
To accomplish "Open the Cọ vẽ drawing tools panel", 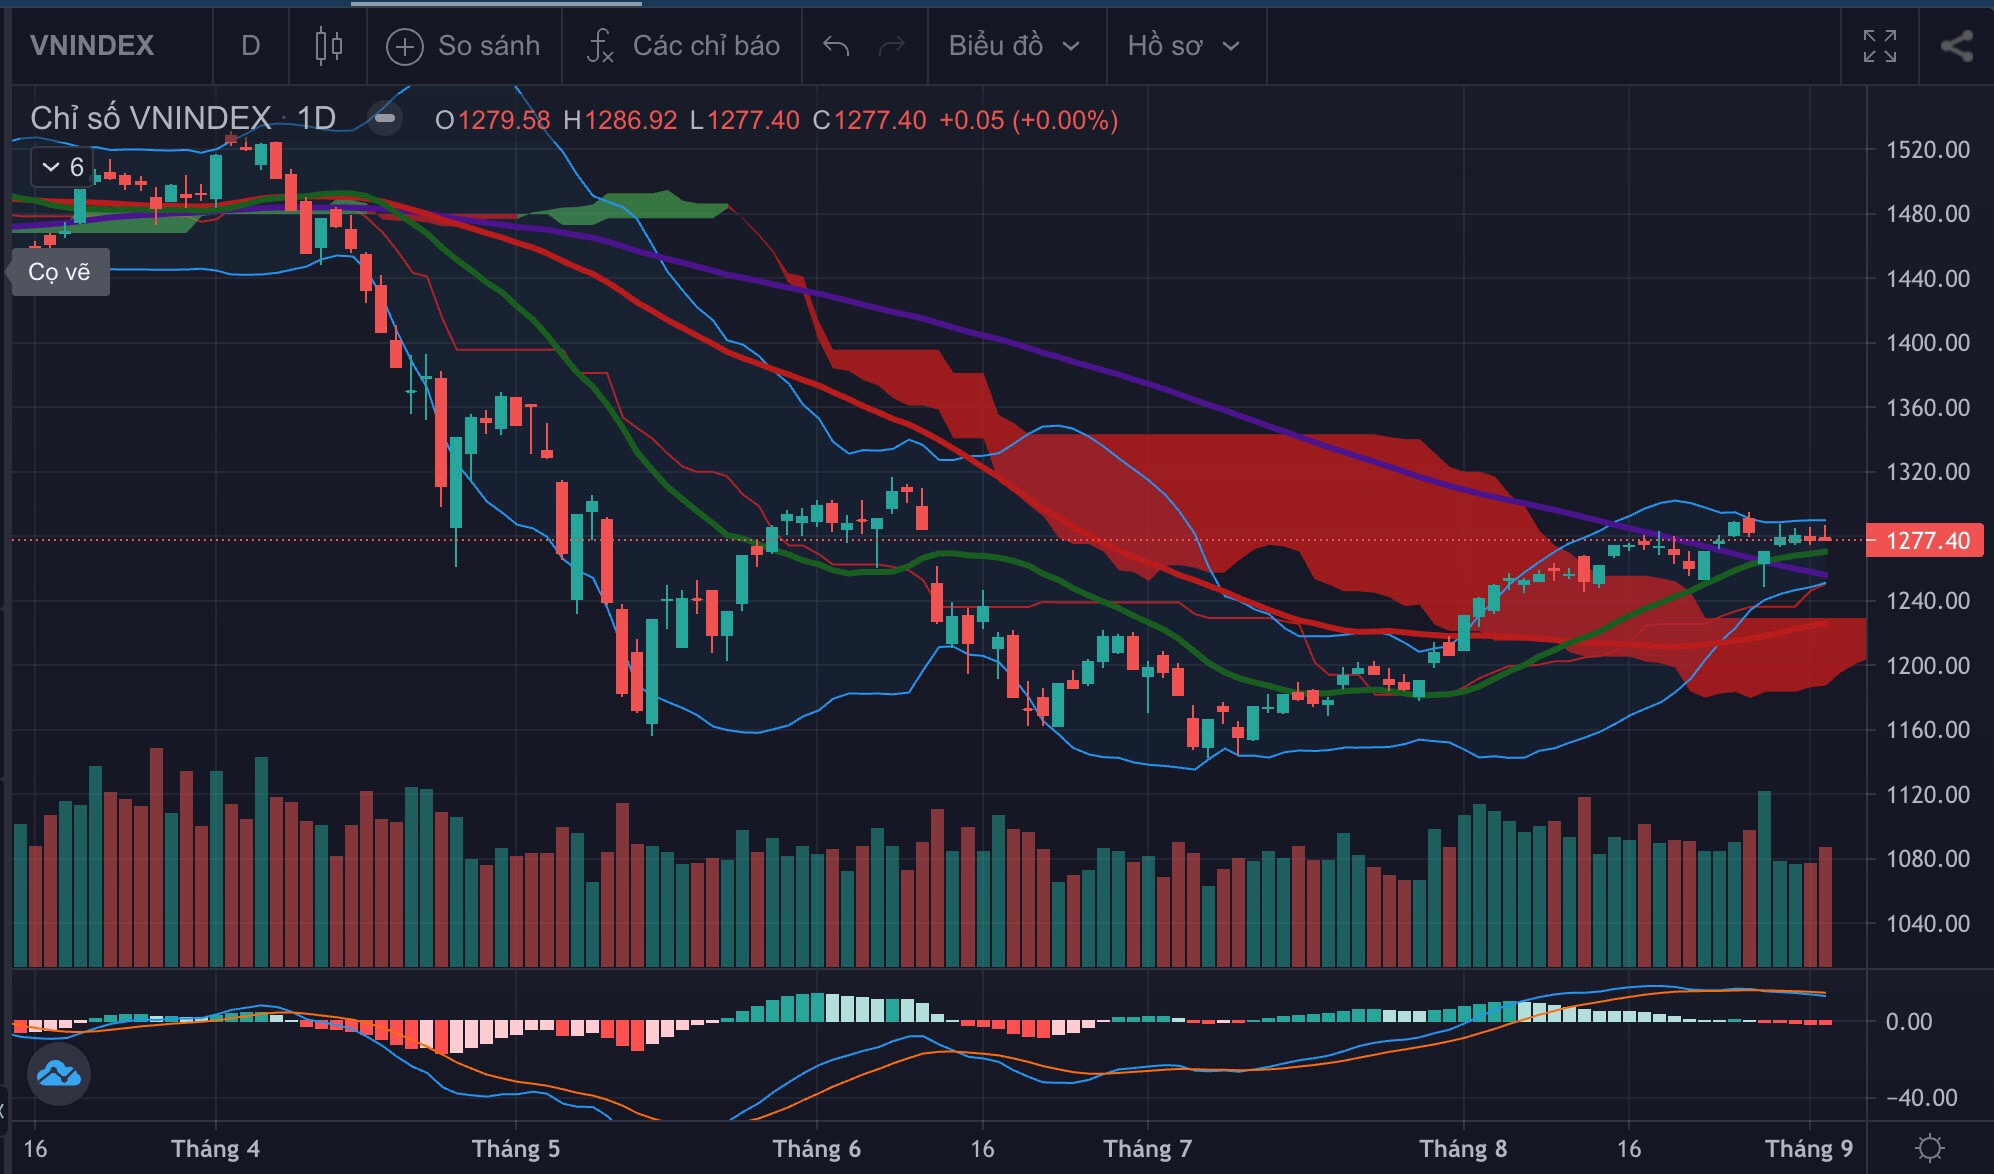I will coord(59,272).
